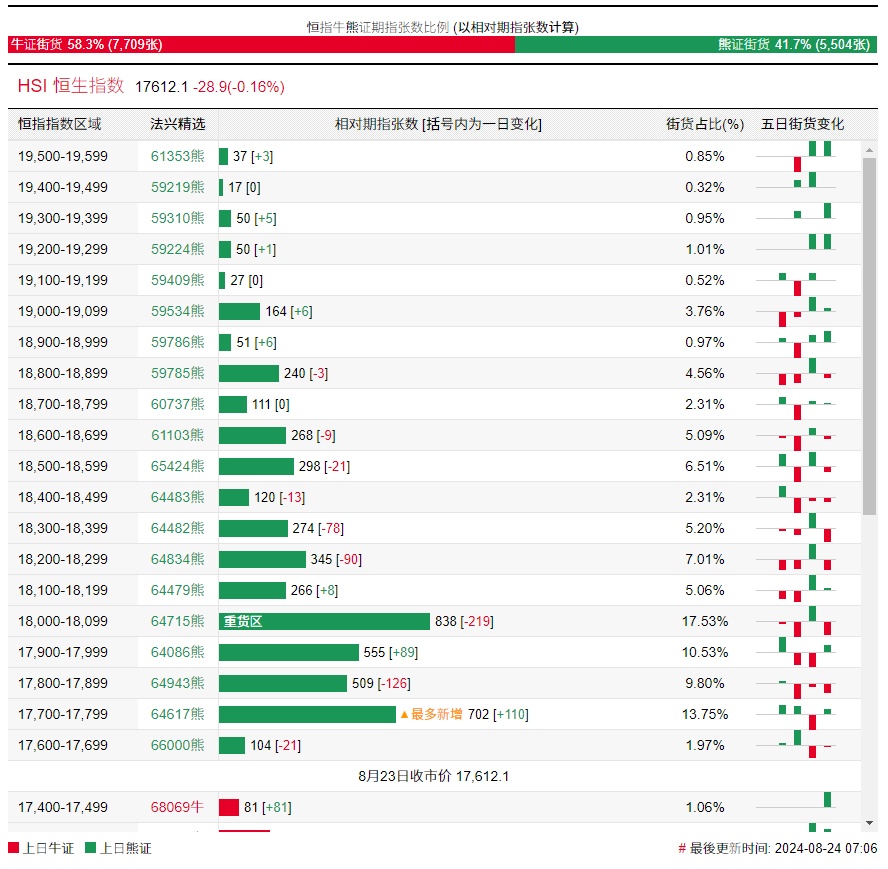This screenshot has width=888, height=869.
Task: Click the 重货区 bar for 18,000-18,099
Action: point(324,621)
